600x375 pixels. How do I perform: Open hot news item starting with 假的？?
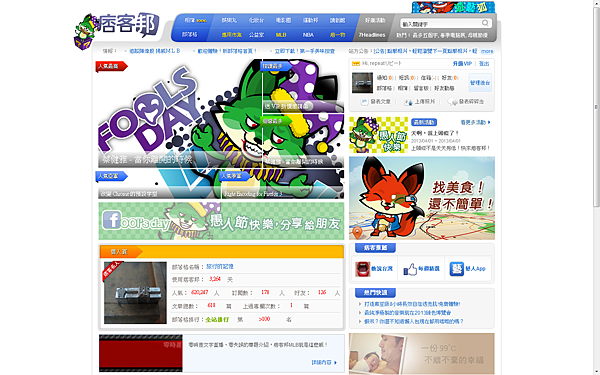click(x=413, y=321)
